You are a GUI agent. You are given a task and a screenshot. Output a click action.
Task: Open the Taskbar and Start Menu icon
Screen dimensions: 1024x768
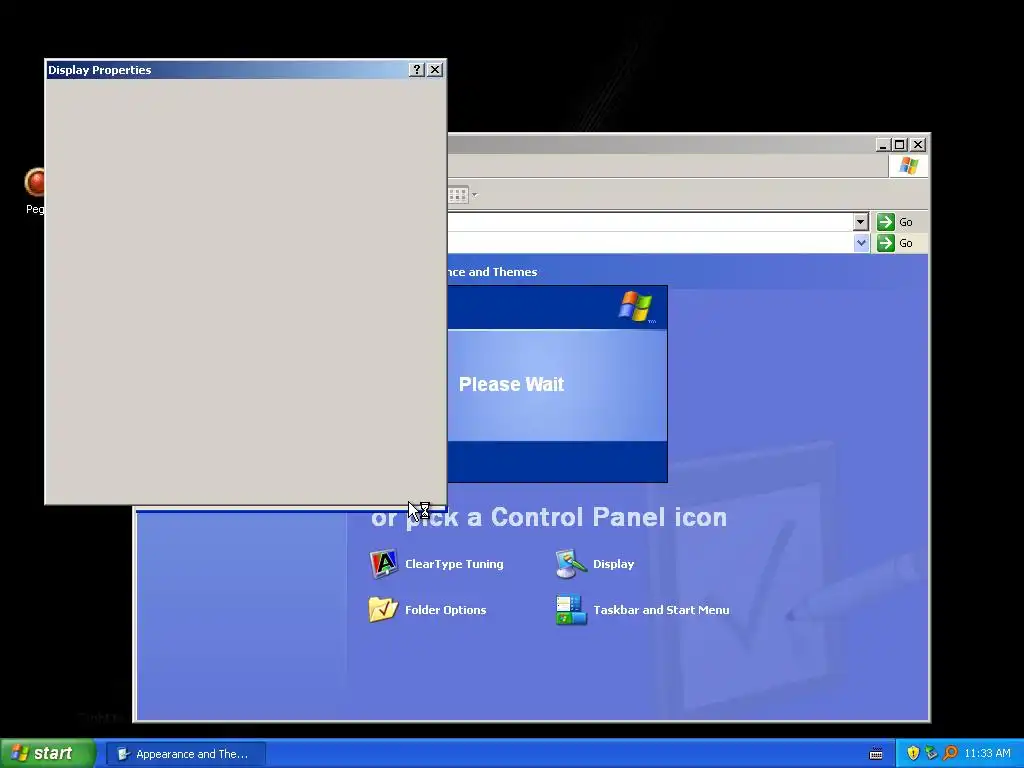pyautogui.click(x=571, y=609)
